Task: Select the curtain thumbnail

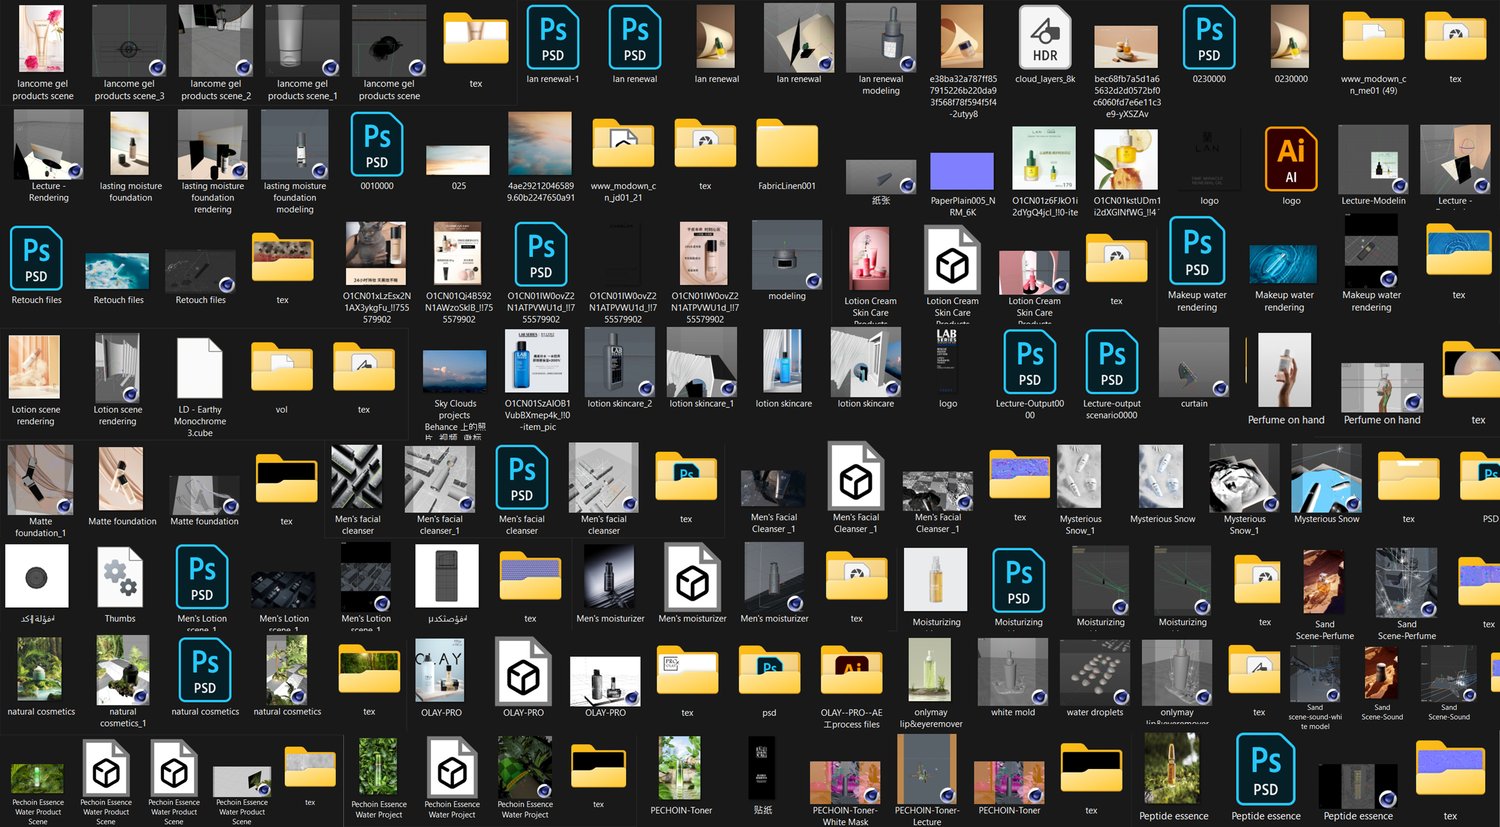Action: 1194,361
